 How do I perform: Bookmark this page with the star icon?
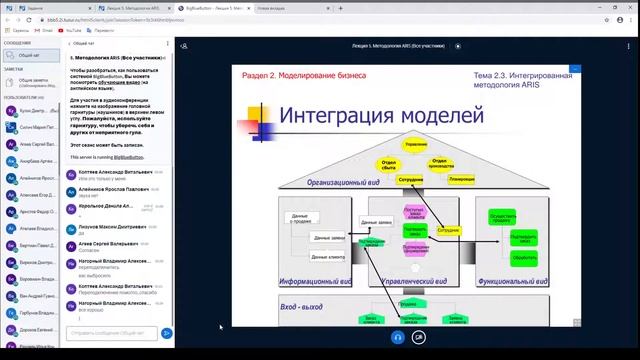click(x=607, y=20)
